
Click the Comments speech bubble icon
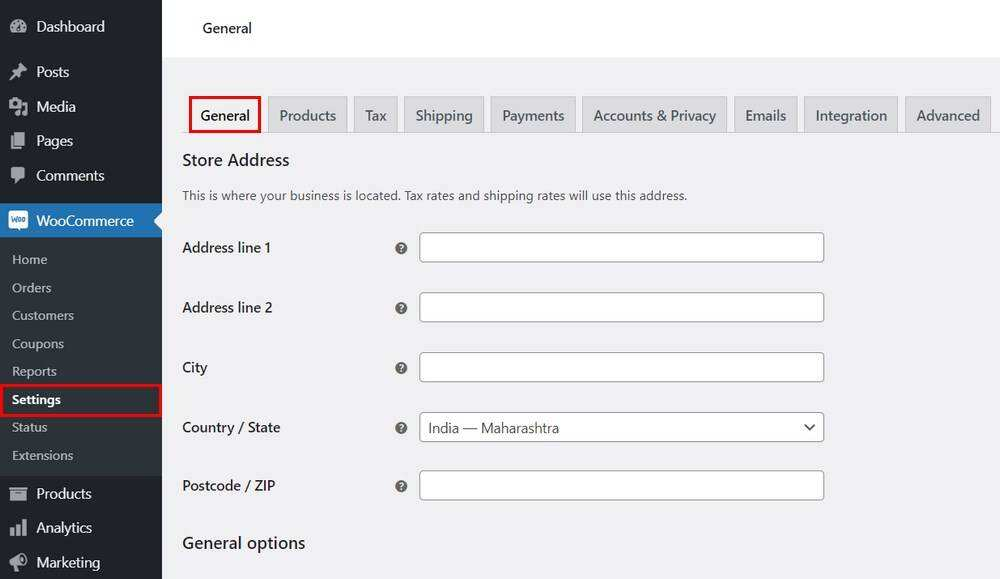click(x=18, y=175)
